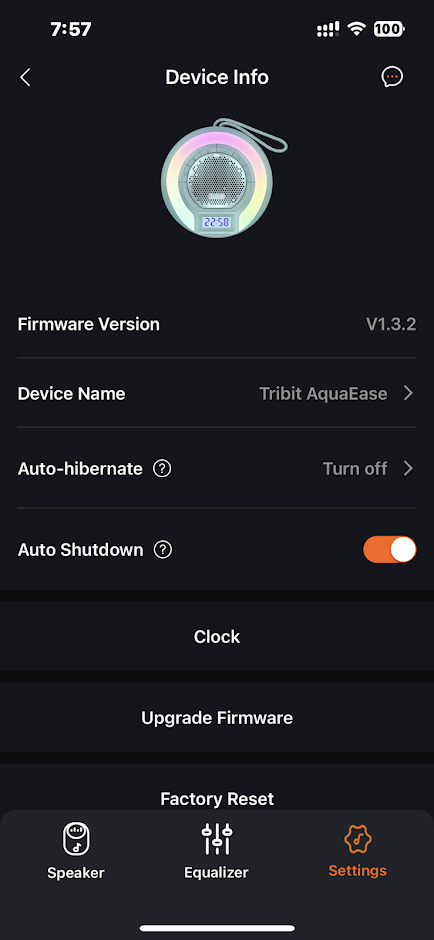Tap Upgrade Firmware button
Image resolution: width=434 pixels, height=940 pixels.
217,718
